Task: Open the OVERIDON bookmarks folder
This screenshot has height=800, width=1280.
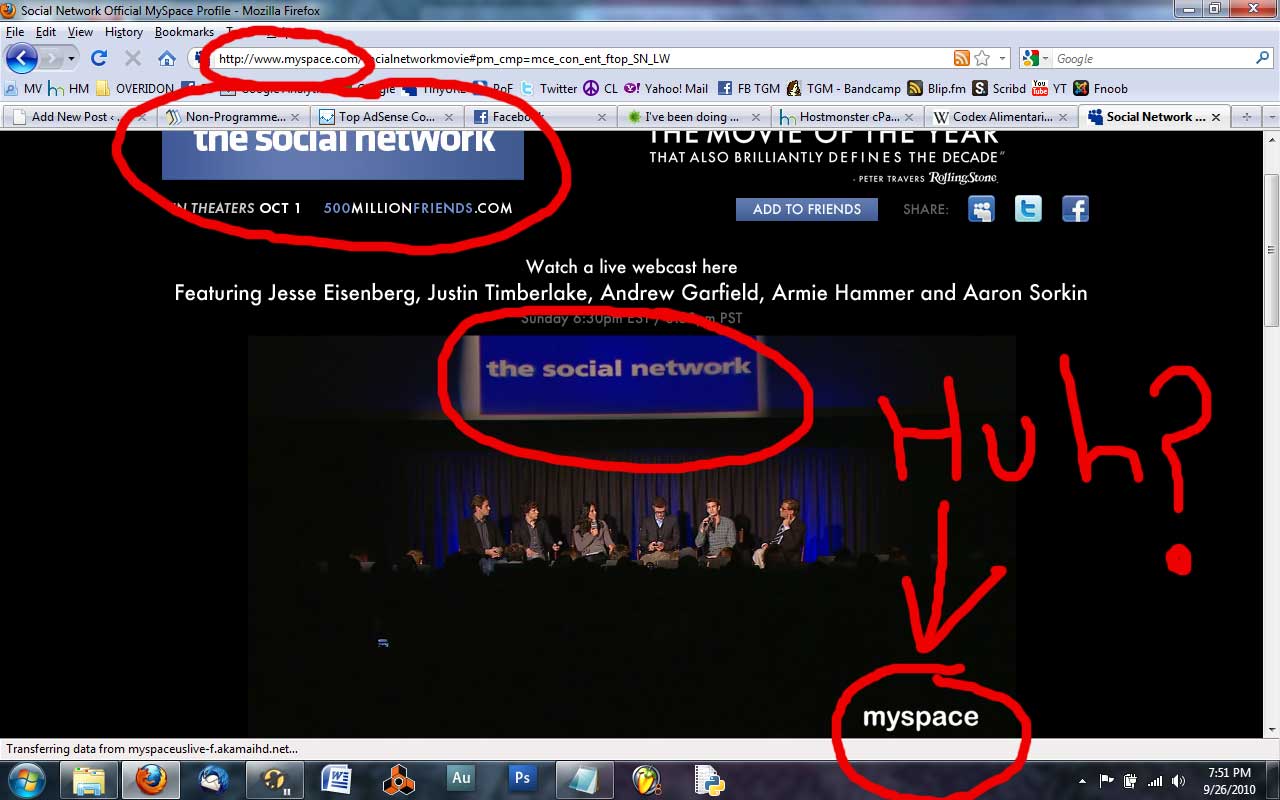Action: [x=134, y=88]
